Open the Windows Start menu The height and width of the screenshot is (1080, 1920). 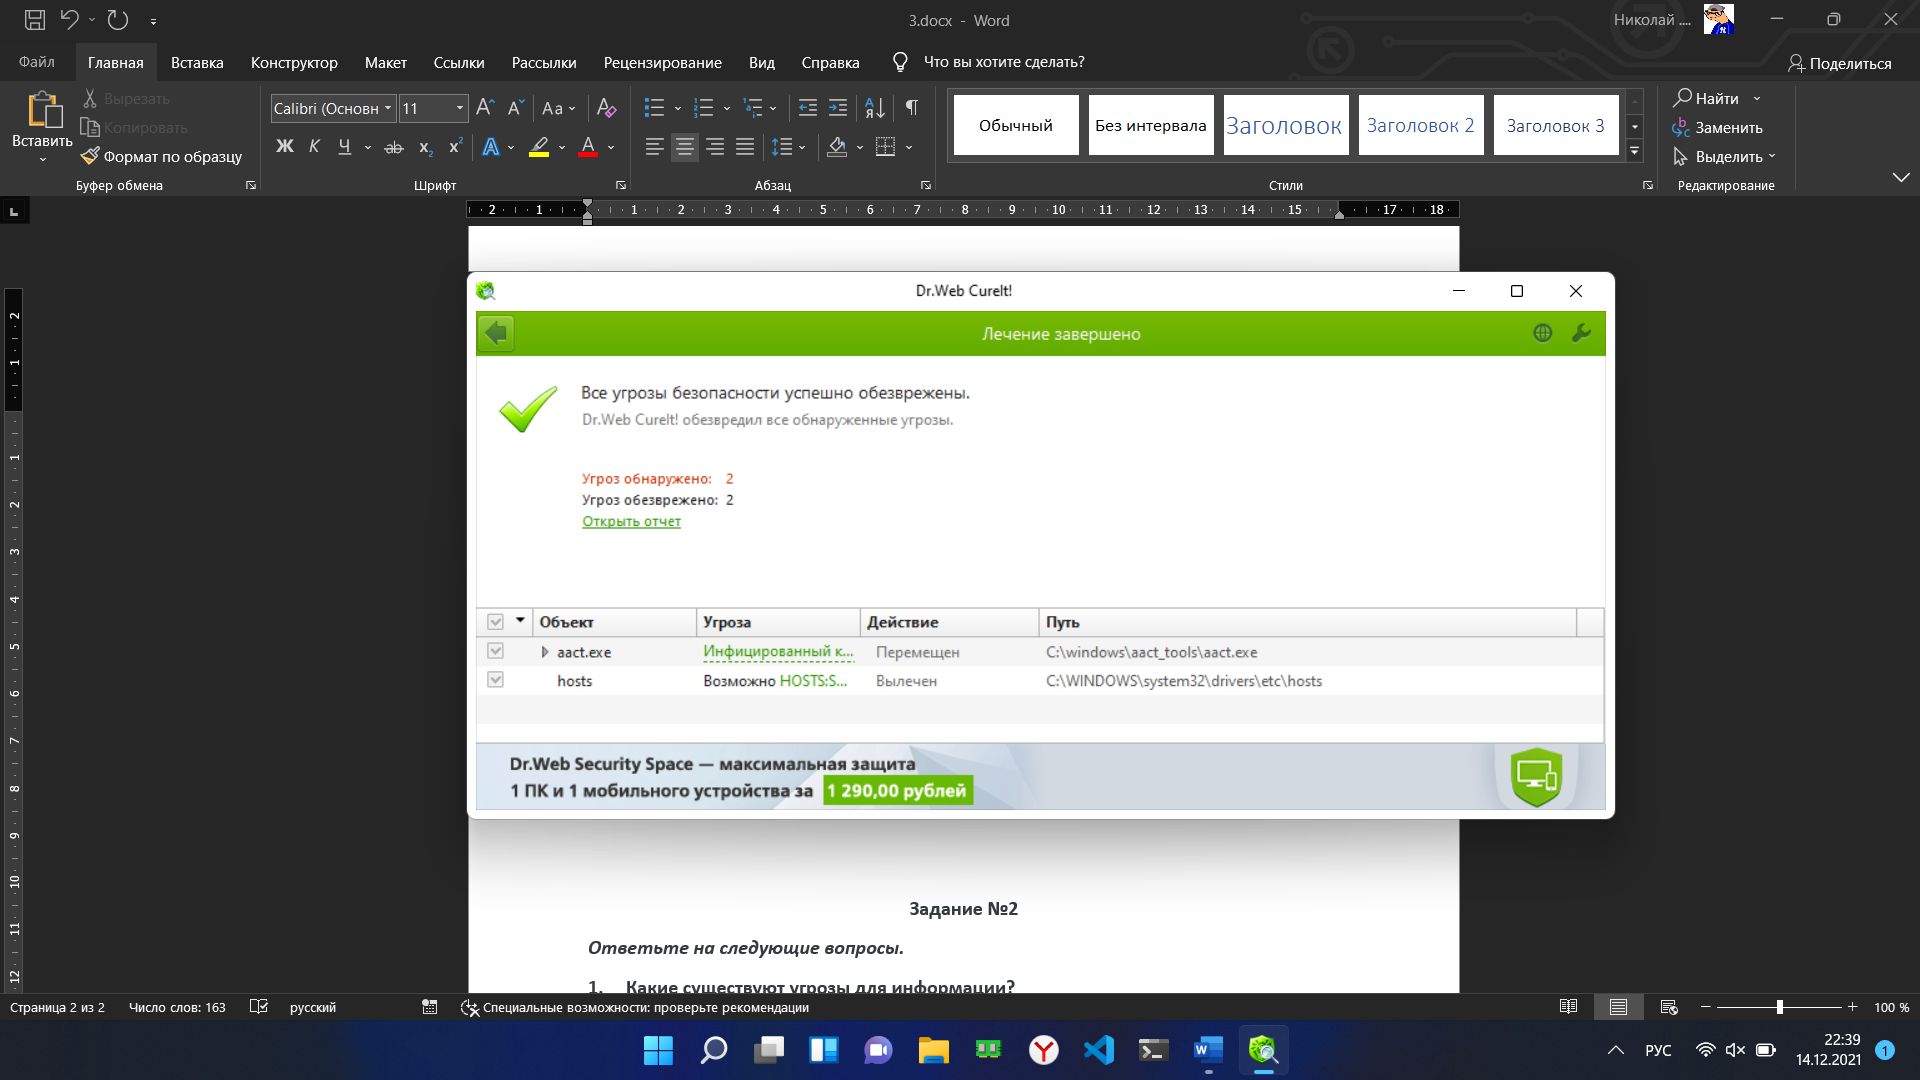[658, 1050]
